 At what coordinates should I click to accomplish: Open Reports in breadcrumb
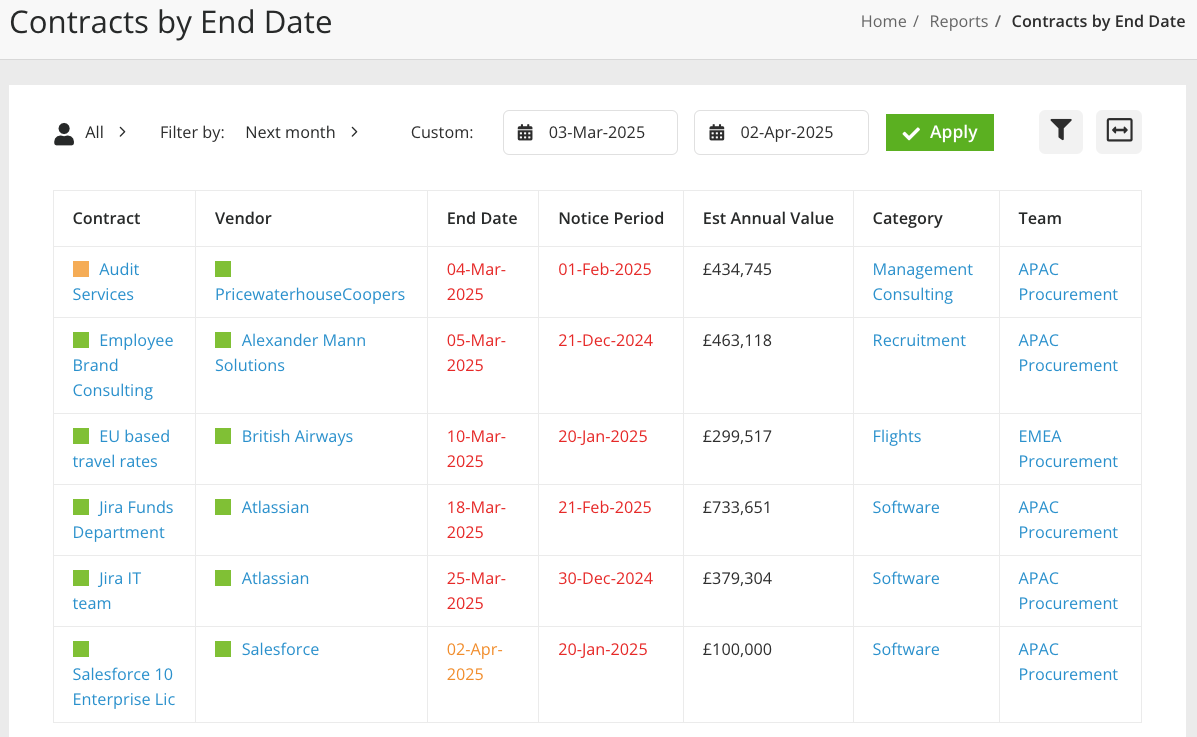pos(958,21)
